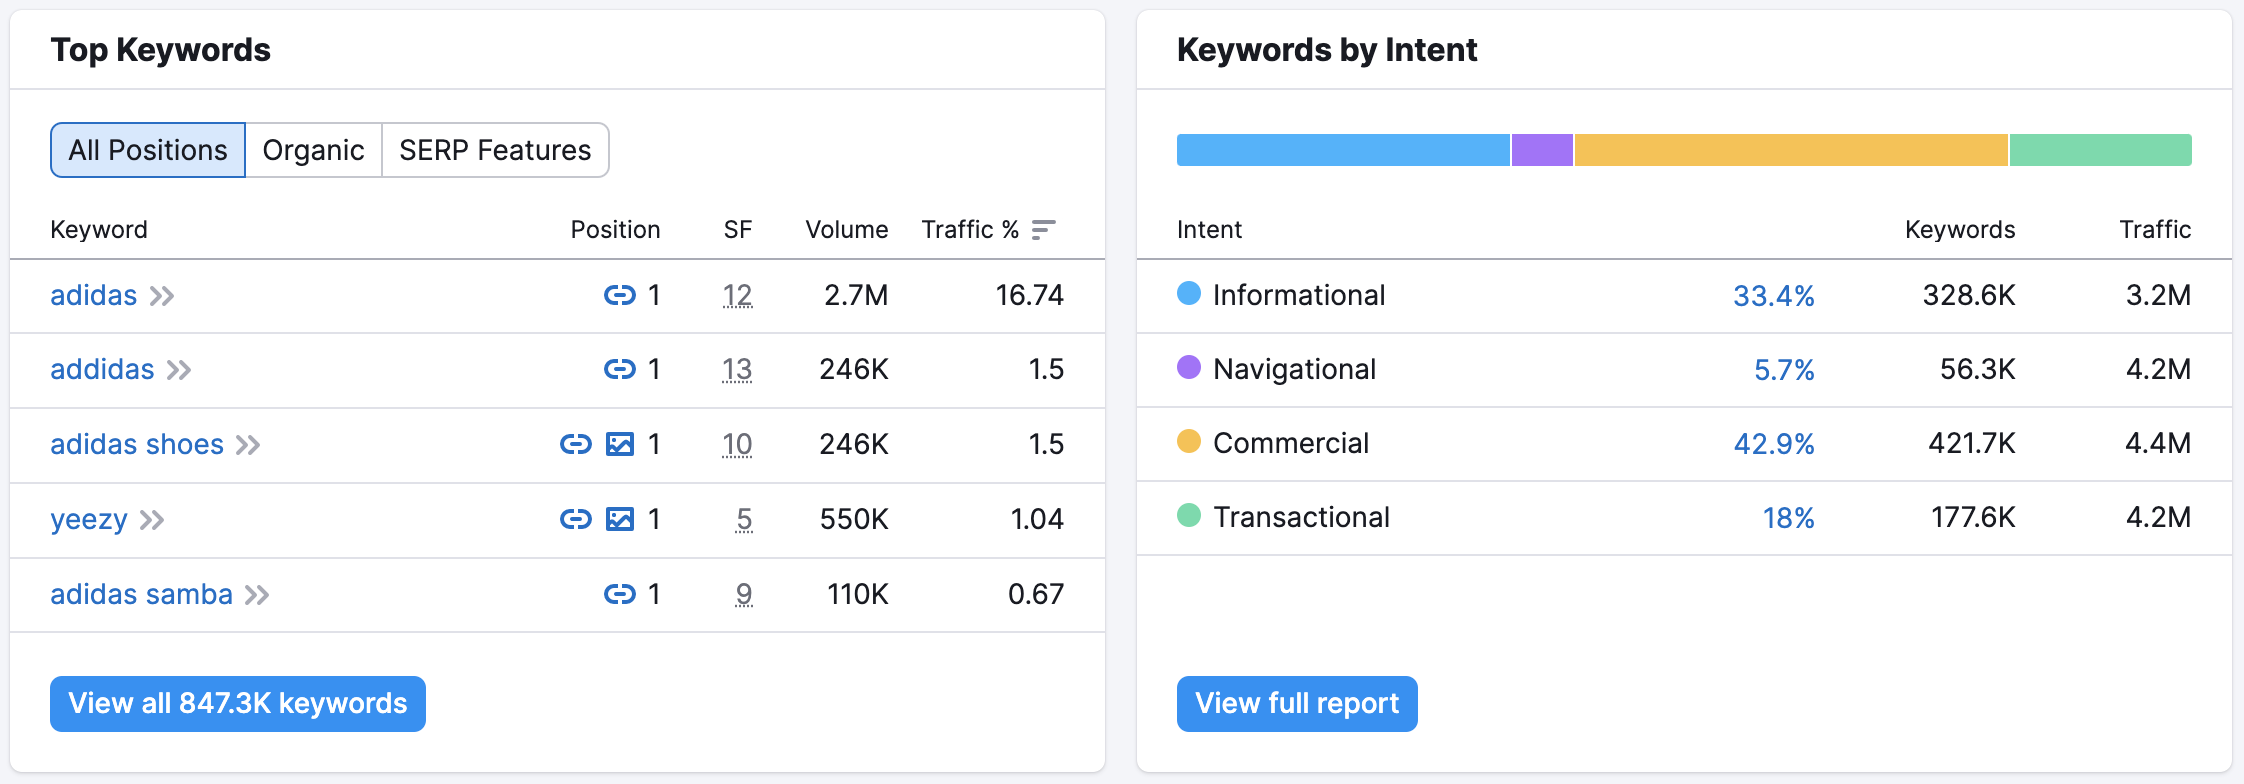This screenshot has height=784, width=2244.
Task: Click the SF value 12 for adidas
Action: point(737,295)
